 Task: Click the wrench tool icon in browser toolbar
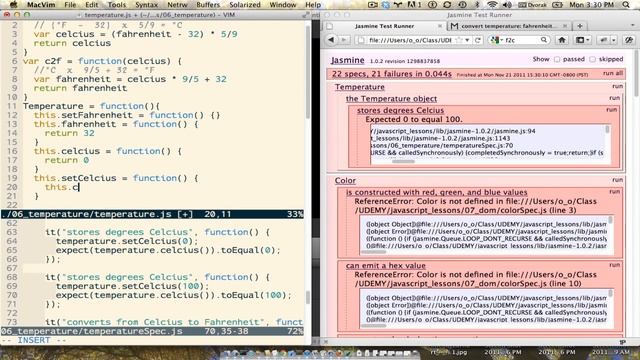pos(629,40)
